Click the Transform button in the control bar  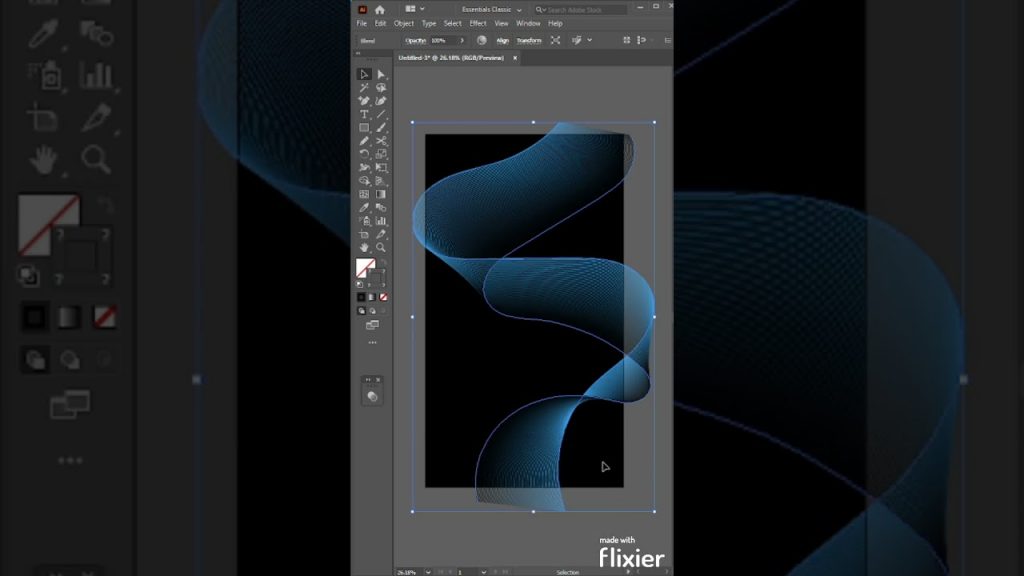(x=530, y=40)
